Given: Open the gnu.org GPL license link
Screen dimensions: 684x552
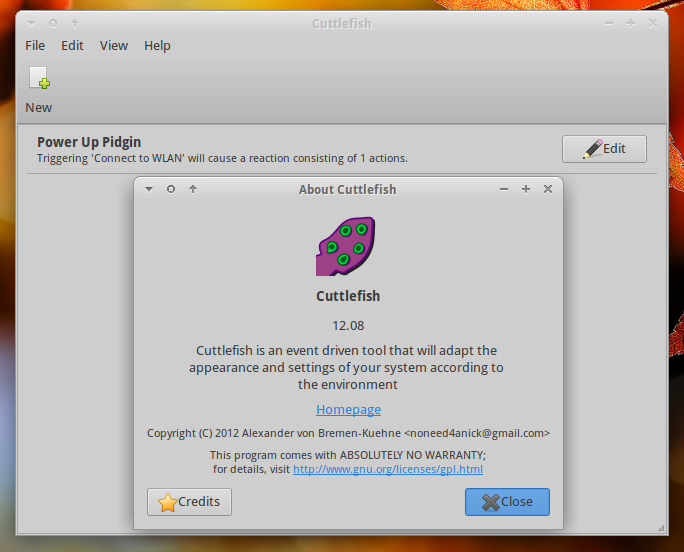Looking at the screenshot, I should tap(388, 469).
